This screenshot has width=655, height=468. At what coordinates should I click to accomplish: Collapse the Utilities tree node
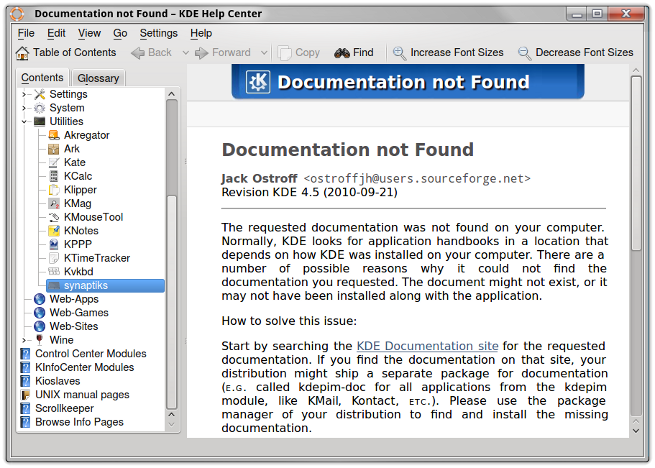[24, 122]
